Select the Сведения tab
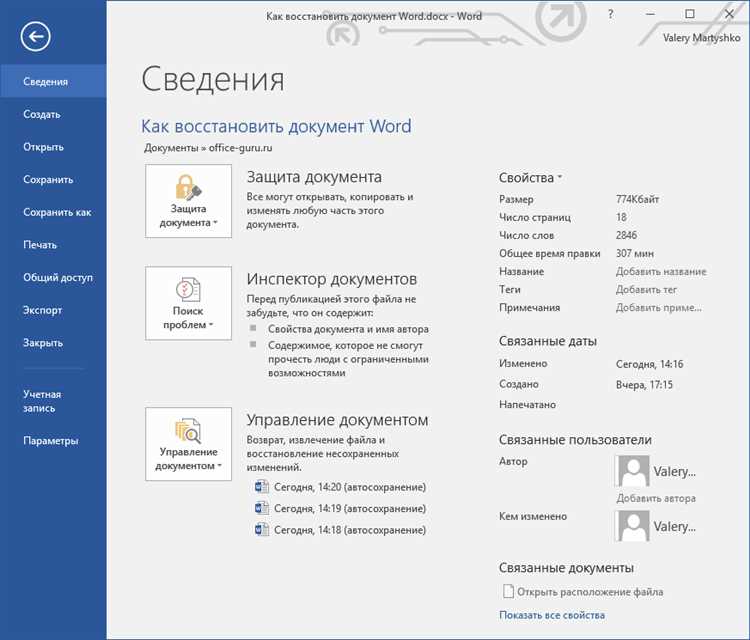Viewport: 750px width, 640px height. pyautogui.click(x=53, y=81)
